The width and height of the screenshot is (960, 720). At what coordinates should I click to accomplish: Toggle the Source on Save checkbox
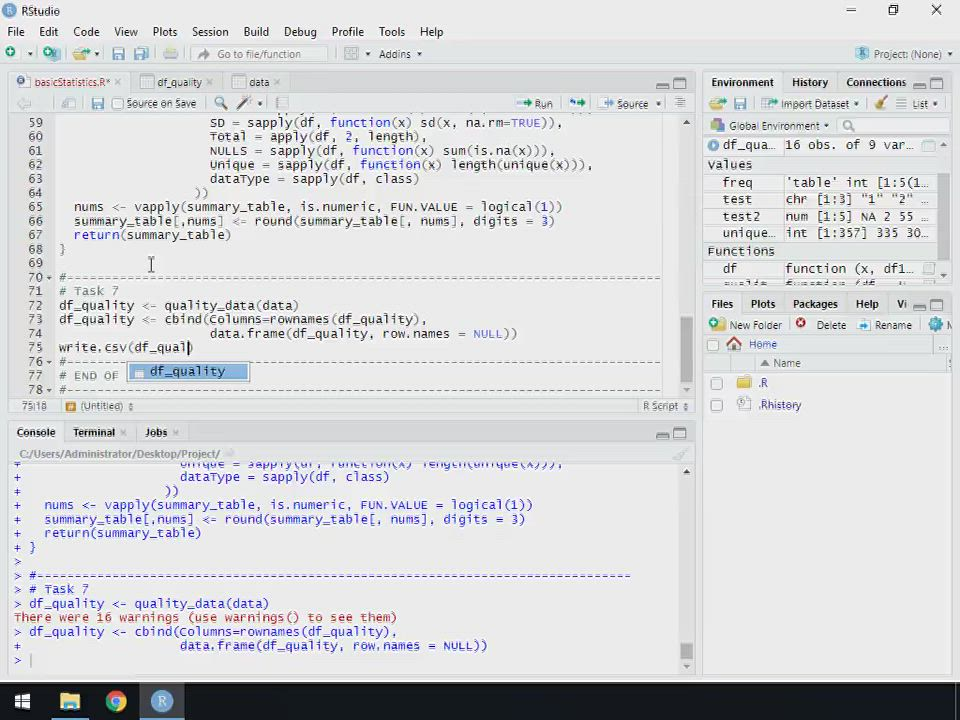point(118,103)
